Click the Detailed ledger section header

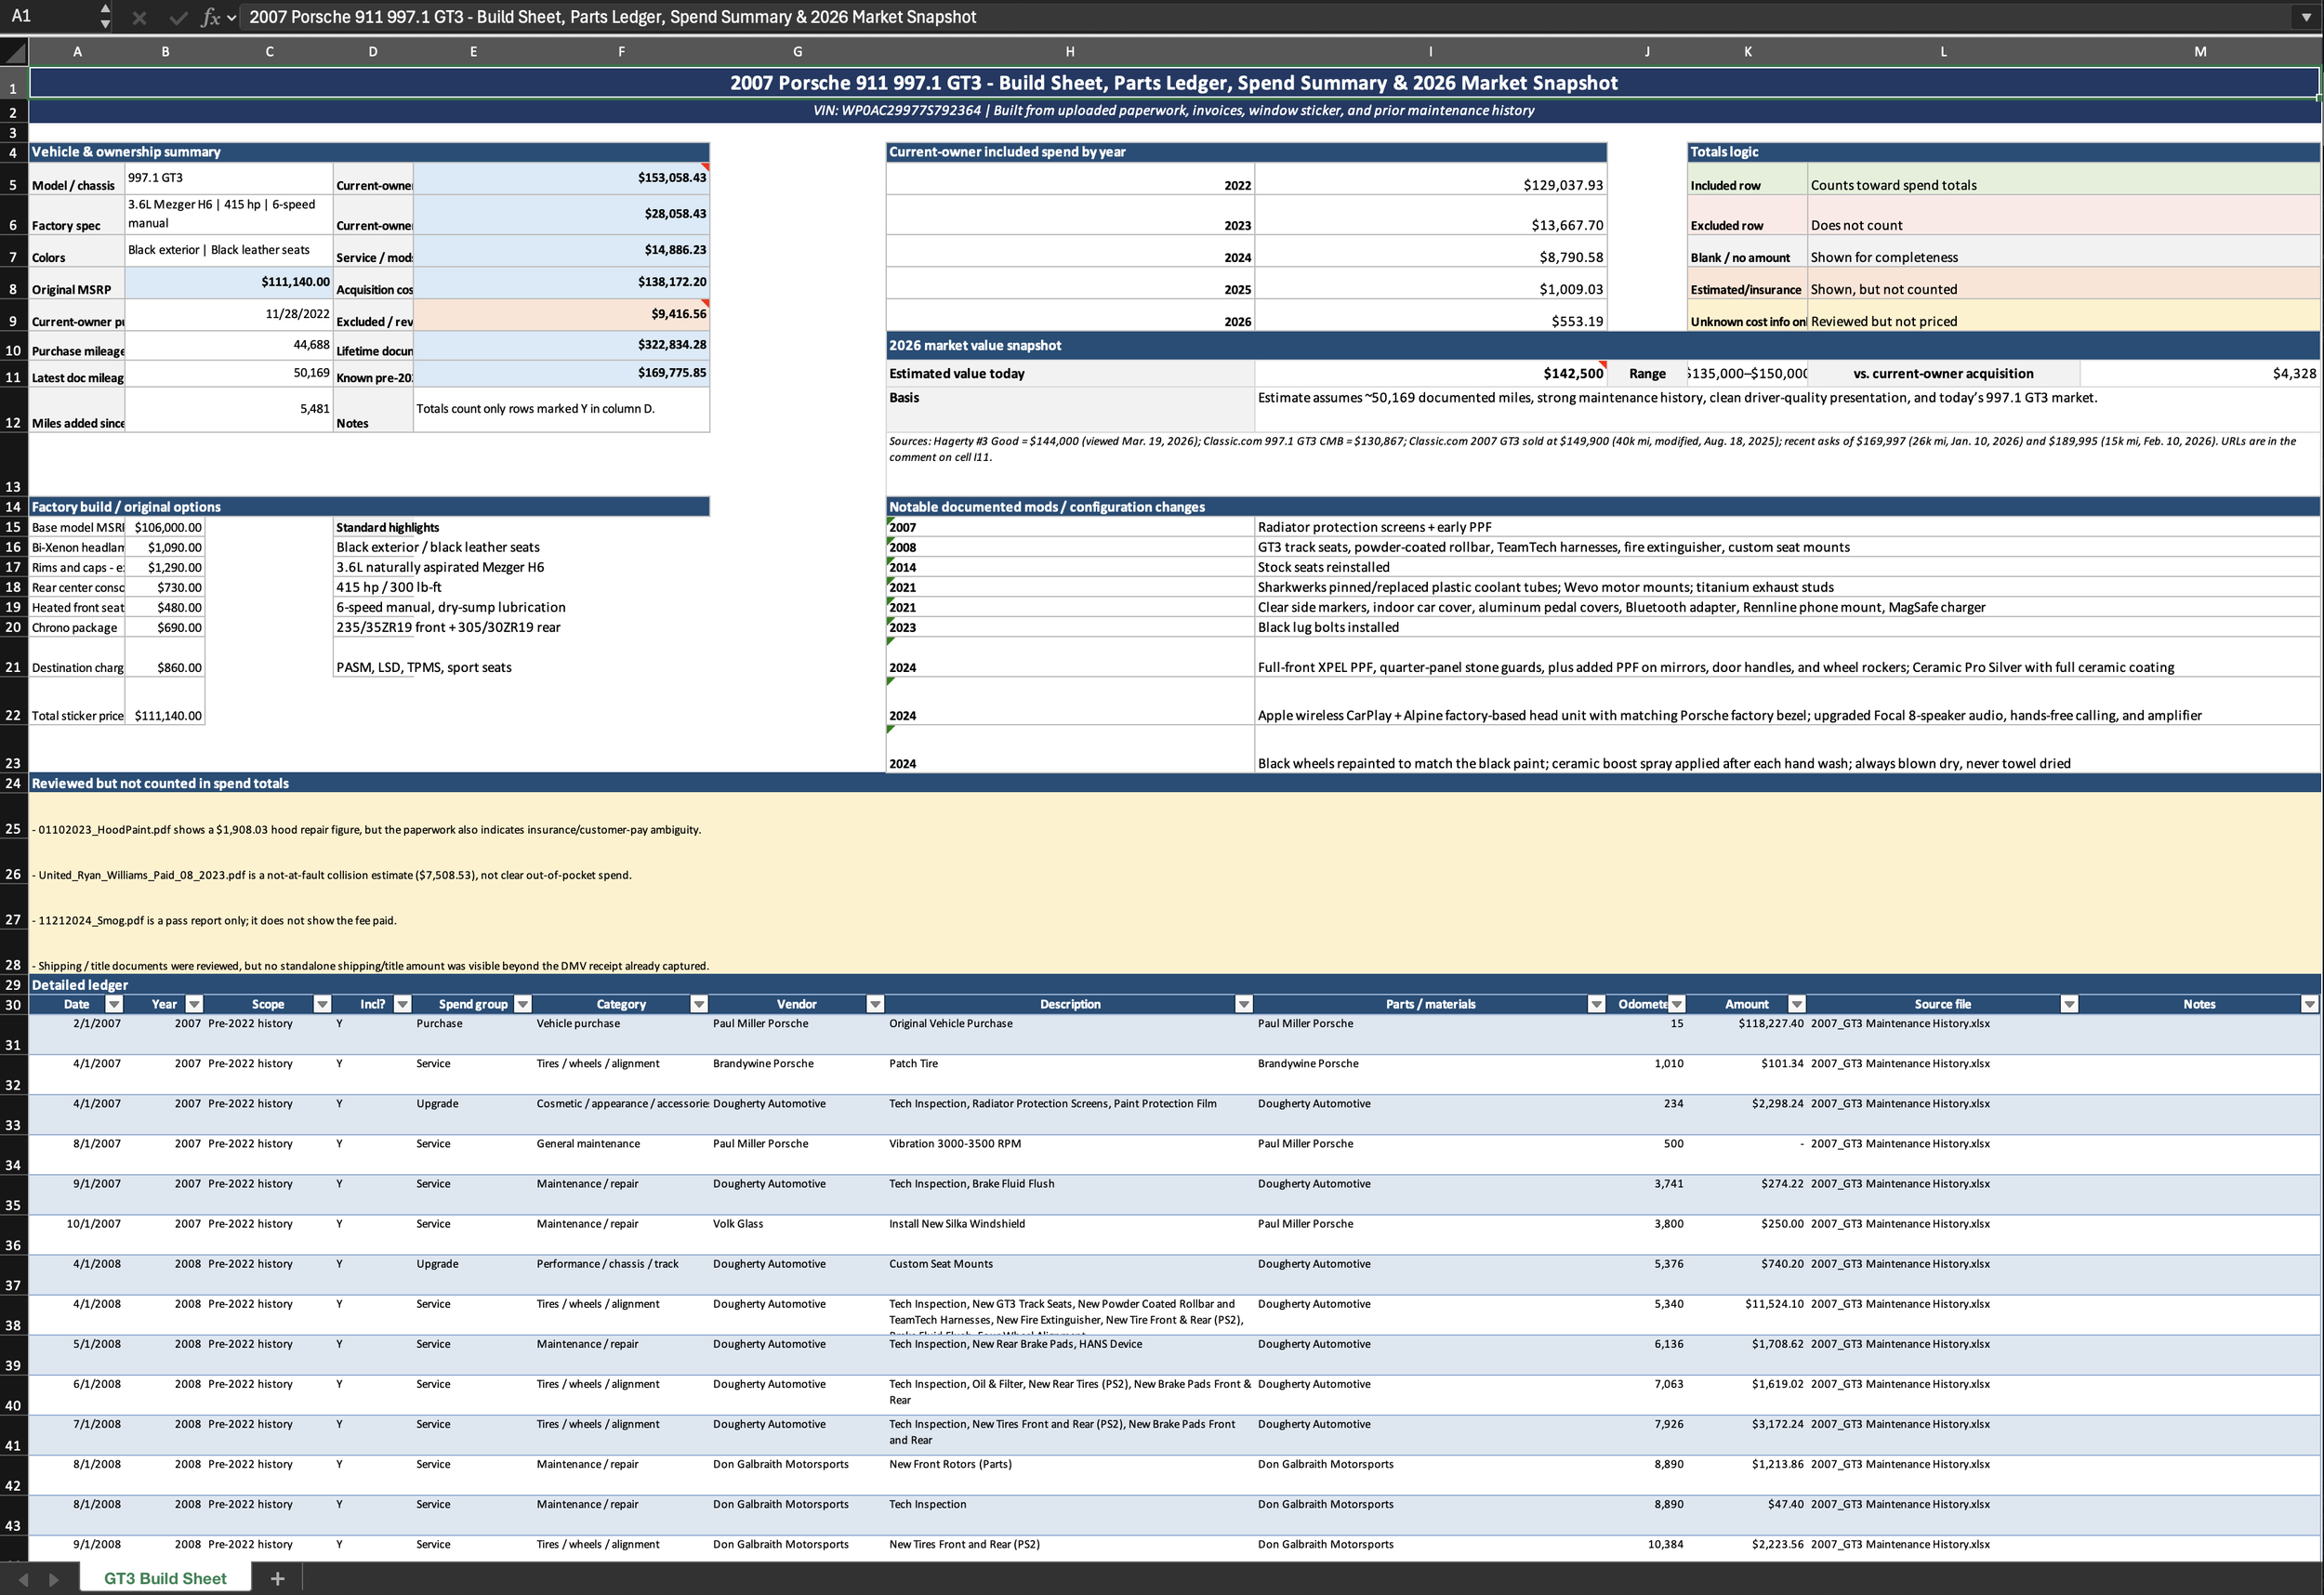coord(1174,985)
